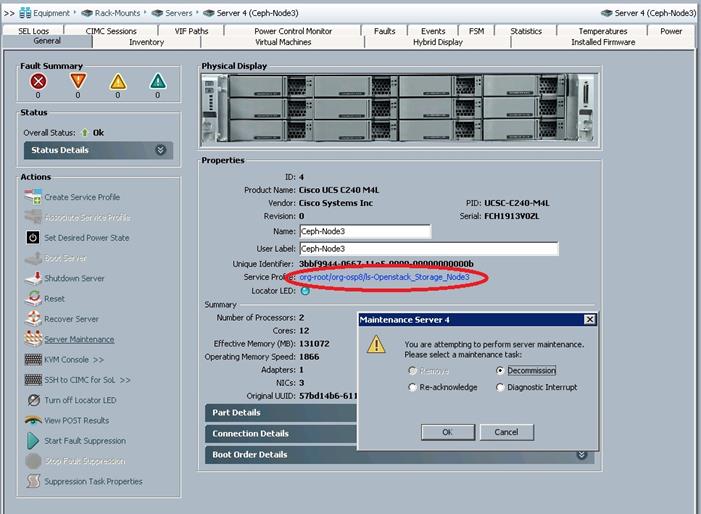Screen dimensions: 701x514
Task: Open the Faults tab
Action: pyautogui.click(x=384, y=31)
